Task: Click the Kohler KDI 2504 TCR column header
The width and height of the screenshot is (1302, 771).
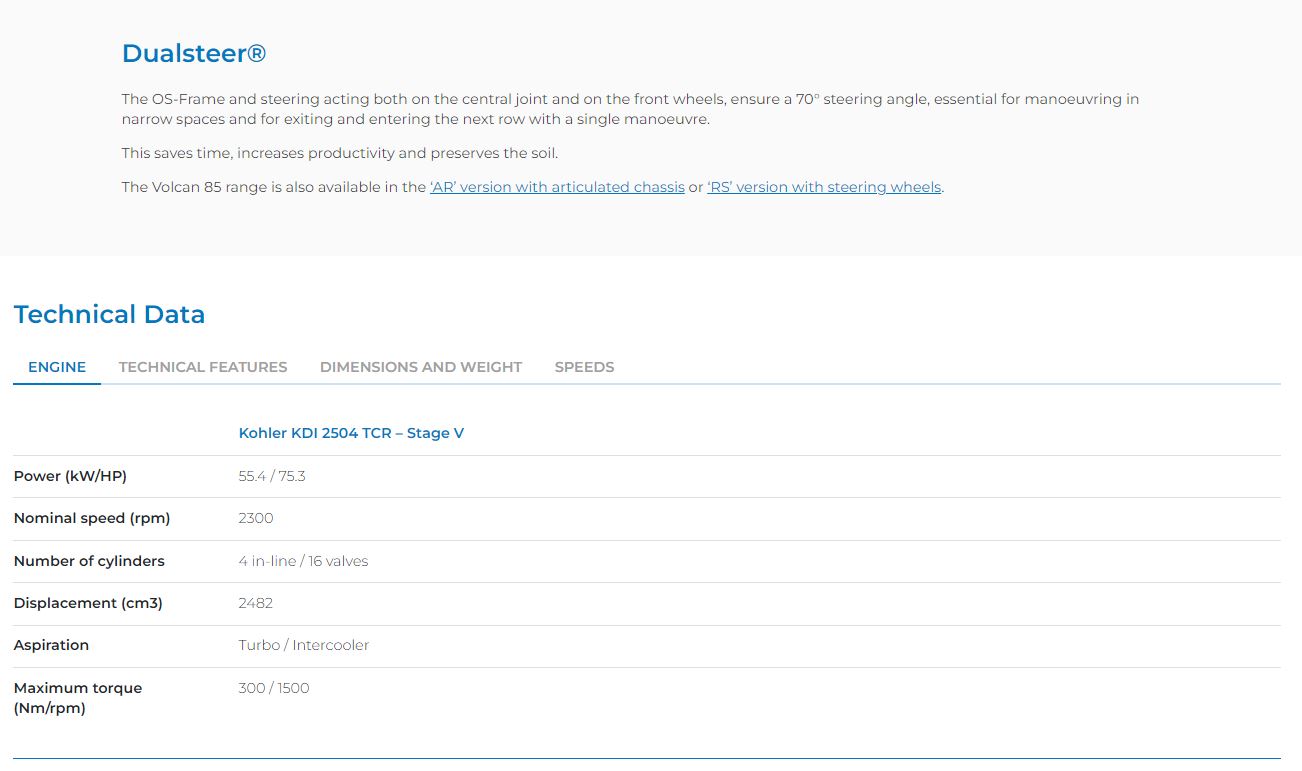Action: [351, 433]
